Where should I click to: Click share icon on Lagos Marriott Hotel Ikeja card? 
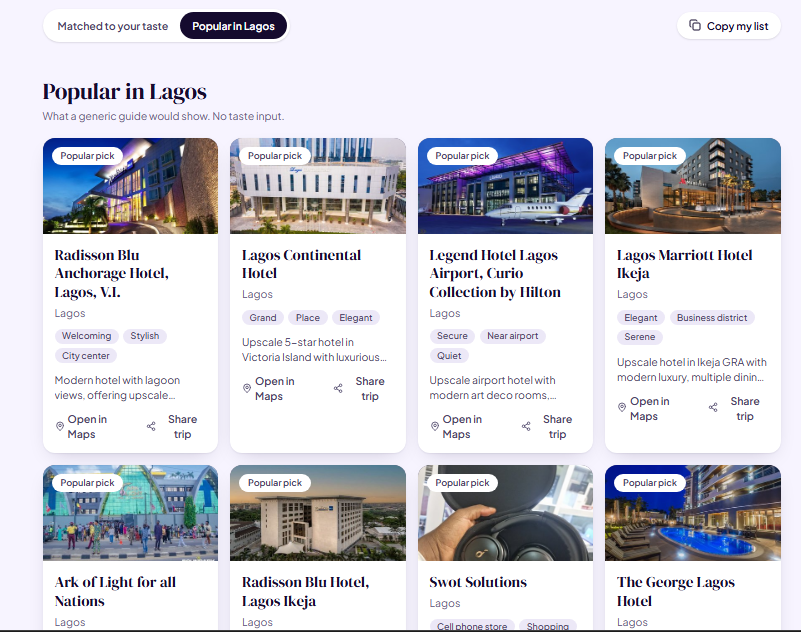[713, 407]
